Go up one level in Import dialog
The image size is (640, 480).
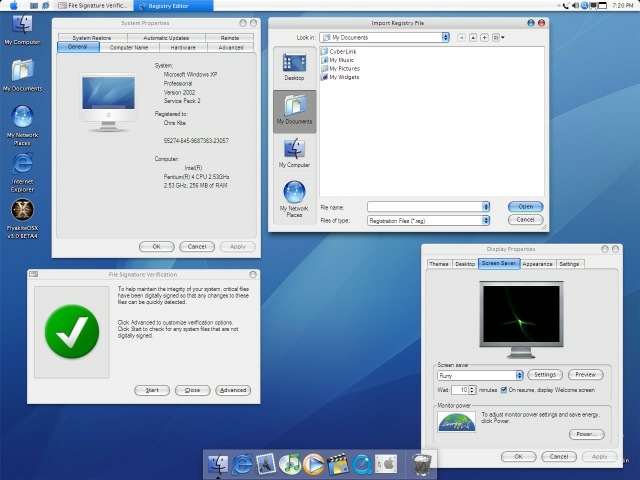[473, 38]
